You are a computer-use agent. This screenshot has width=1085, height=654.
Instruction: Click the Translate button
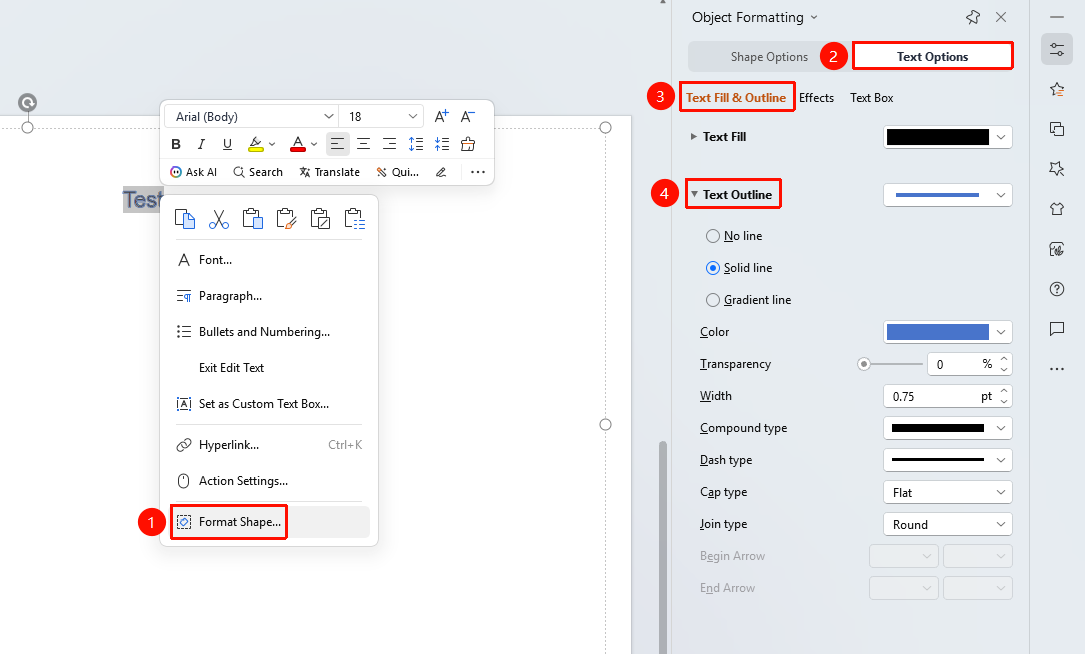[x=329, y=172]
